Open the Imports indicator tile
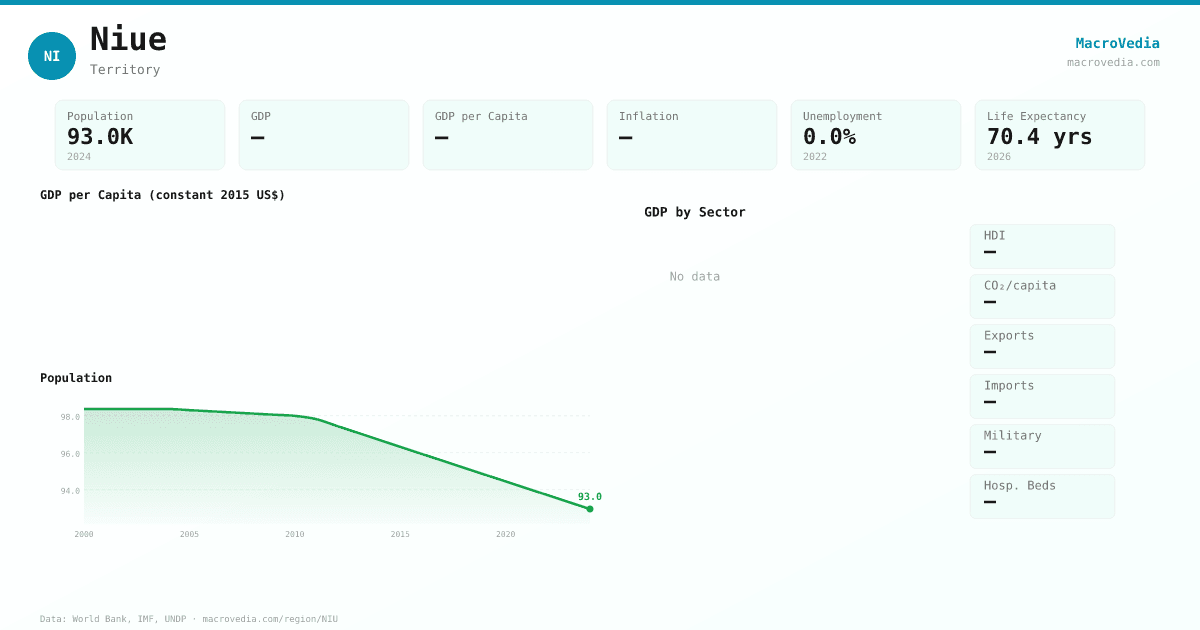This screenshot has width=1200, height=630. [x=1042, y=396]
